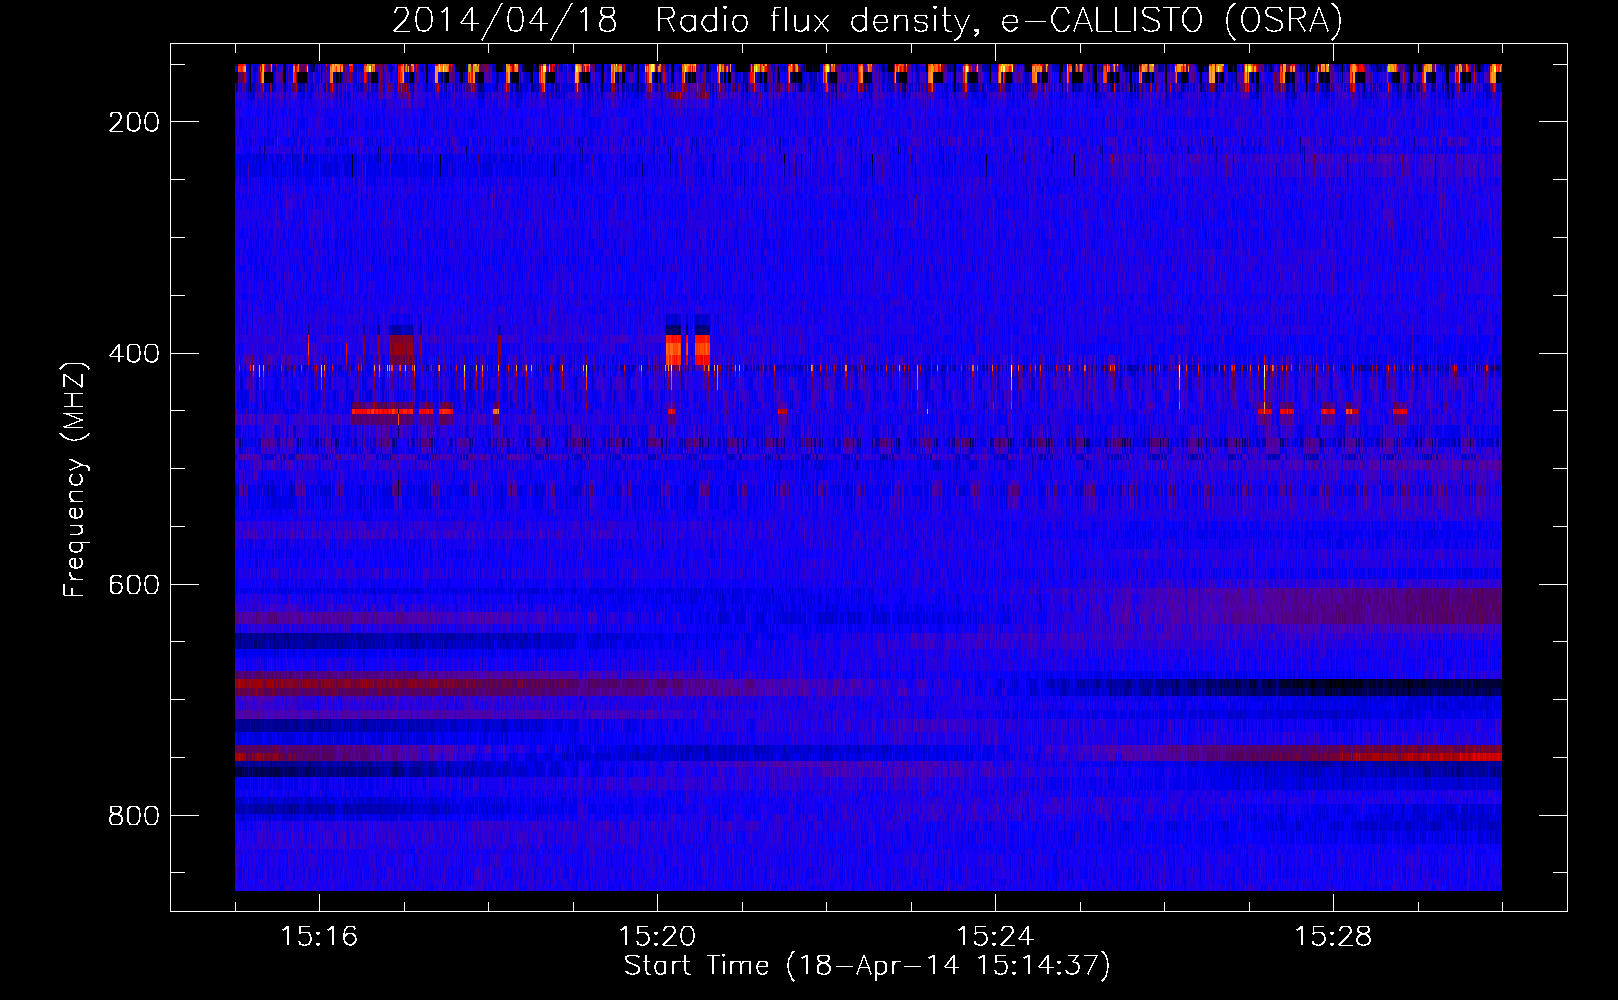
Task: Click the bright orange burst pair near 15:20
Action: point(688,350)
